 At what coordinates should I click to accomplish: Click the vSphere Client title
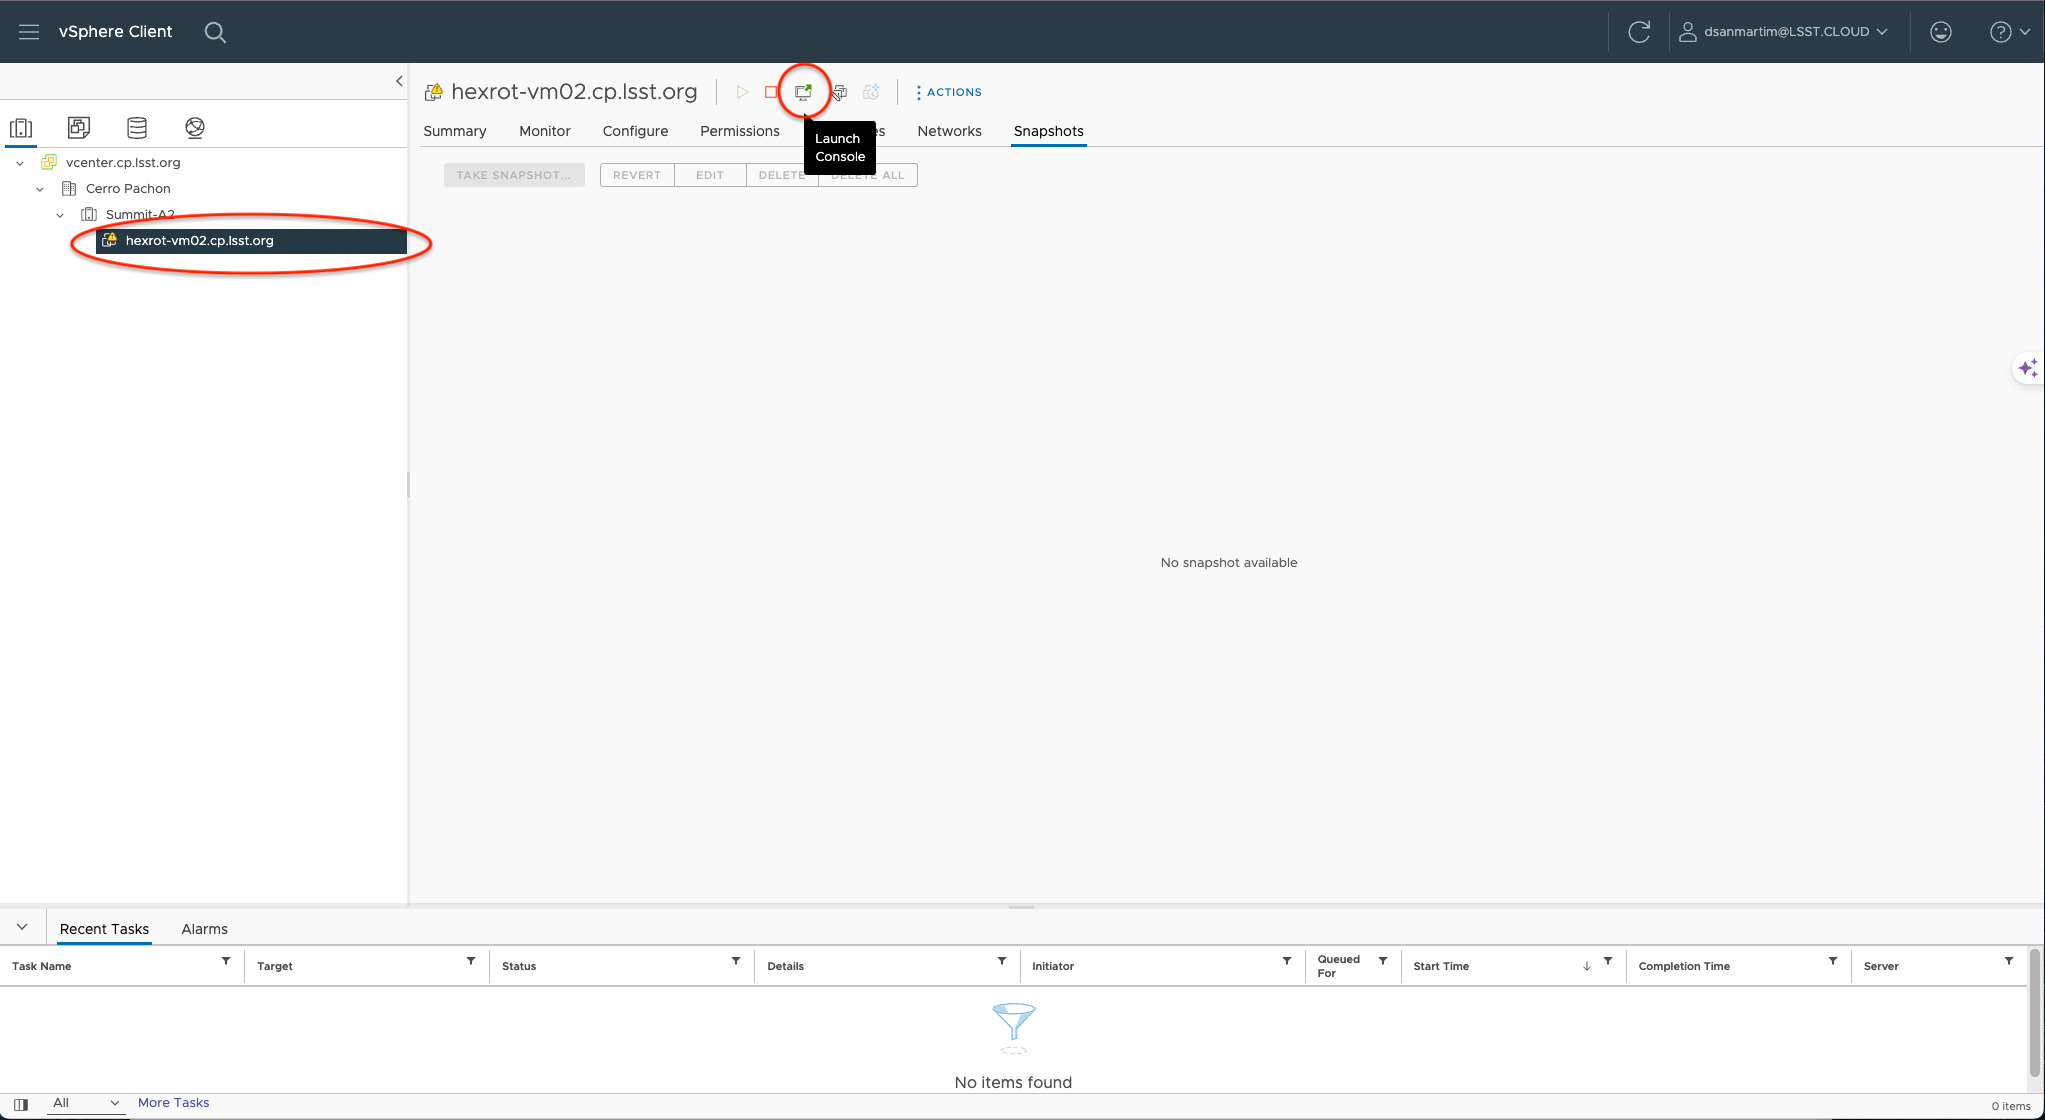click(x=115, y=32)
